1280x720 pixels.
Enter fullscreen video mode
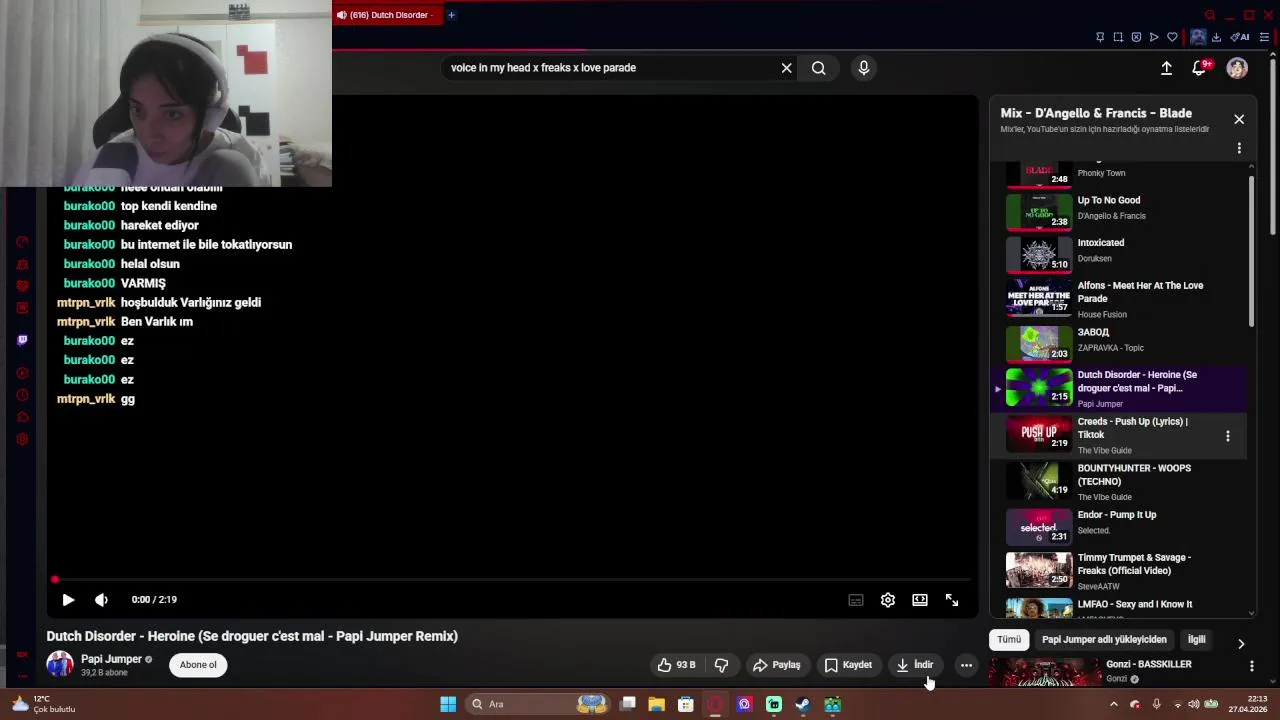click(952, 600)
